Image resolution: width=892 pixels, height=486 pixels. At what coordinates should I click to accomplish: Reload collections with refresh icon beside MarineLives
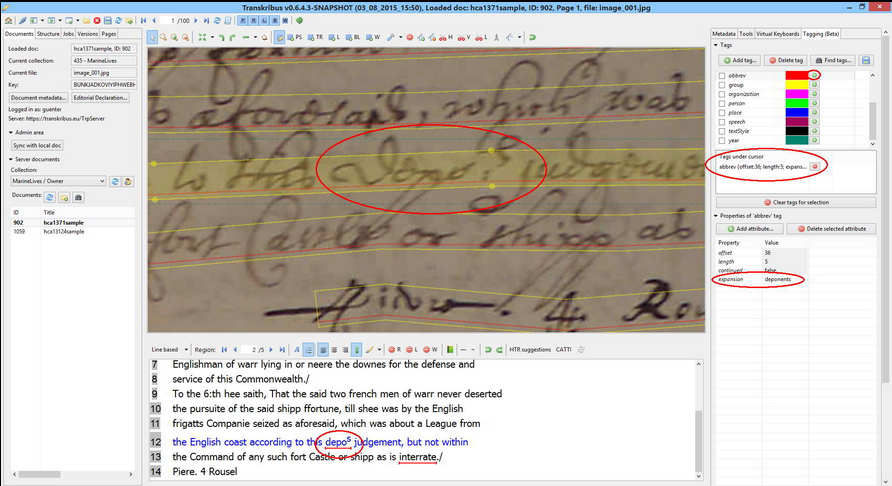click(116, 181)
